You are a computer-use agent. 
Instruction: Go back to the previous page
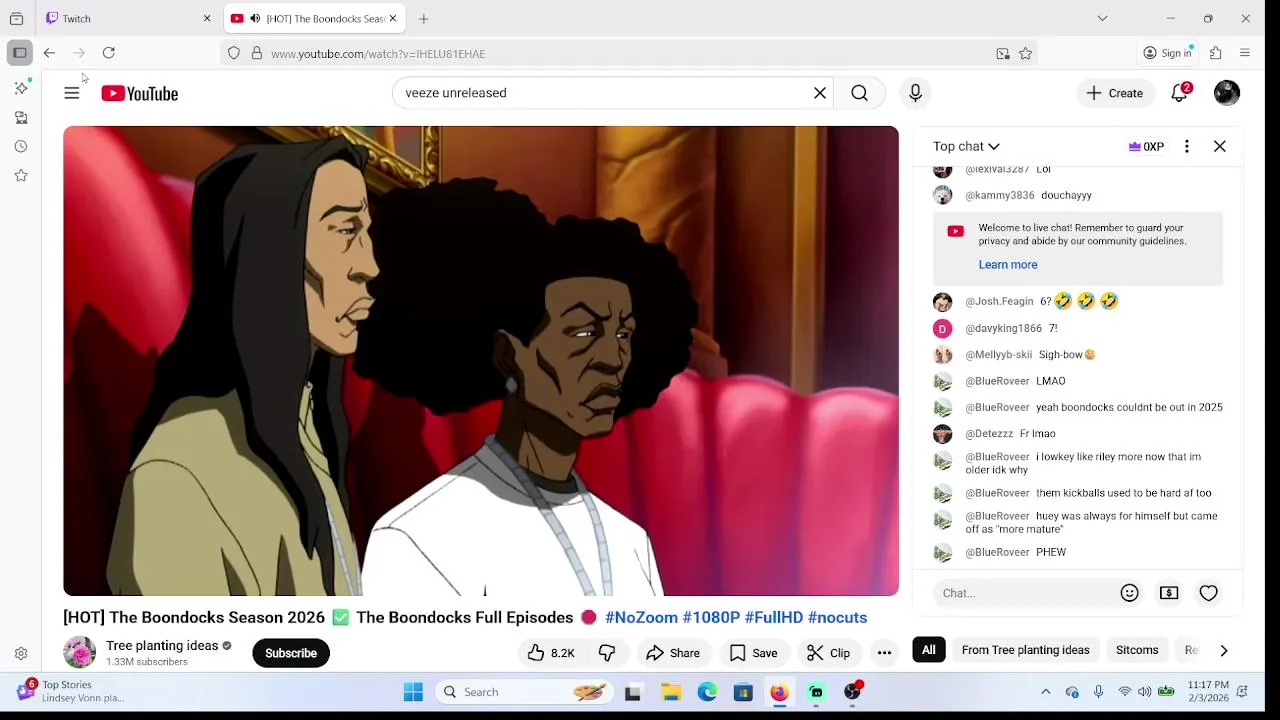(49, 53)
